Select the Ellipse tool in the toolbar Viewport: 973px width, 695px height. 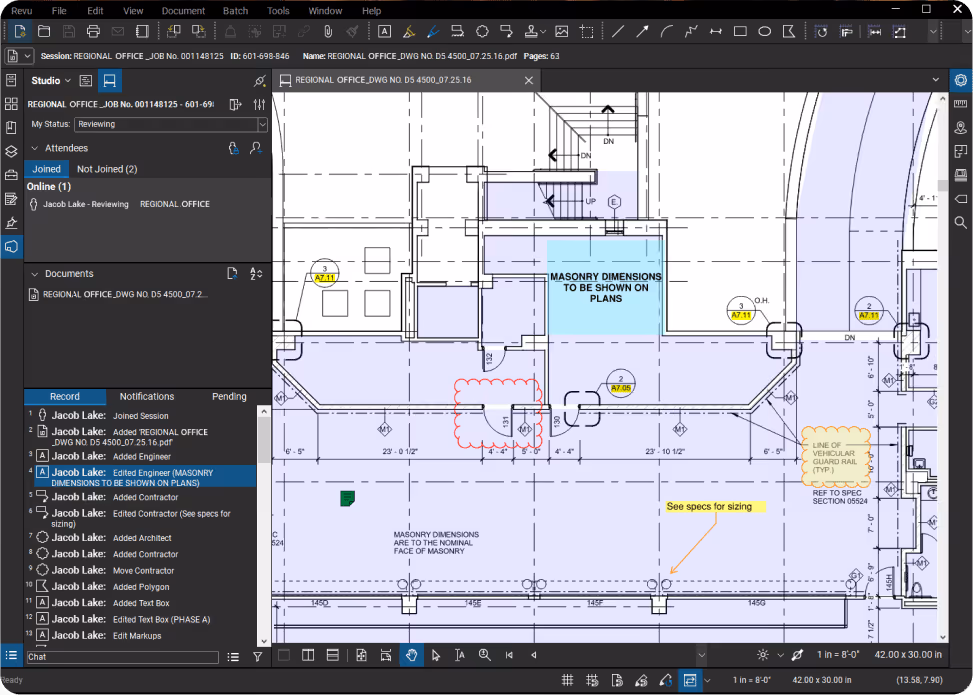pyautogui.click(x=765, y=31)
